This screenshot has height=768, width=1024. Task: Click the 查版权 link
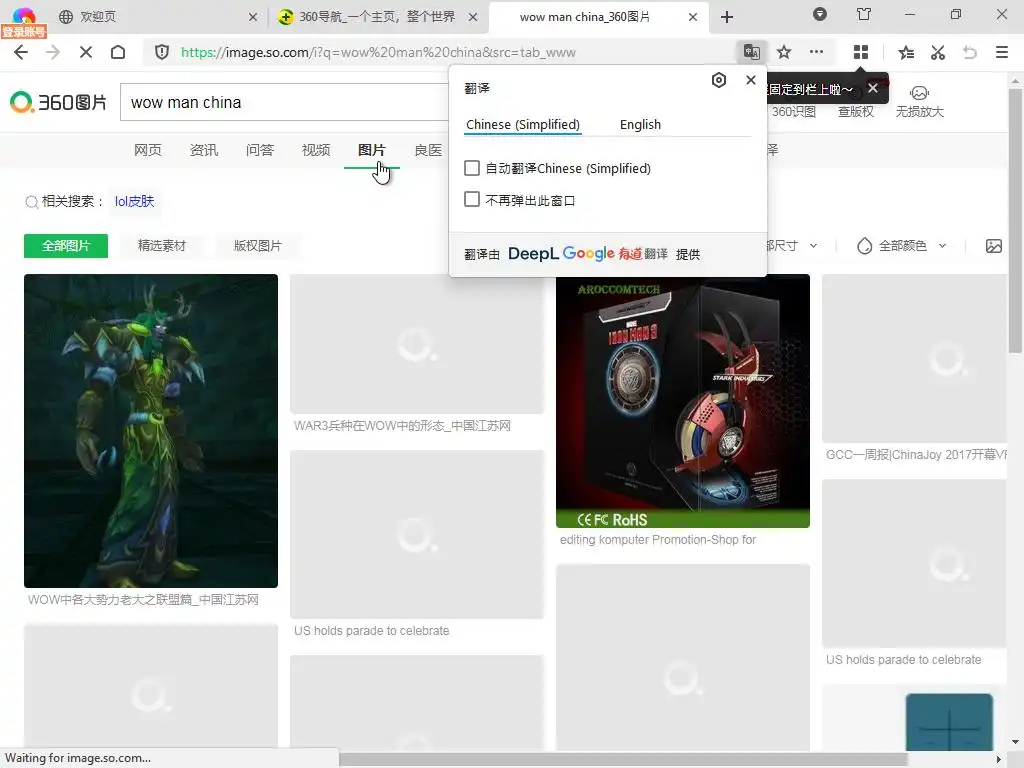point(856,112)
